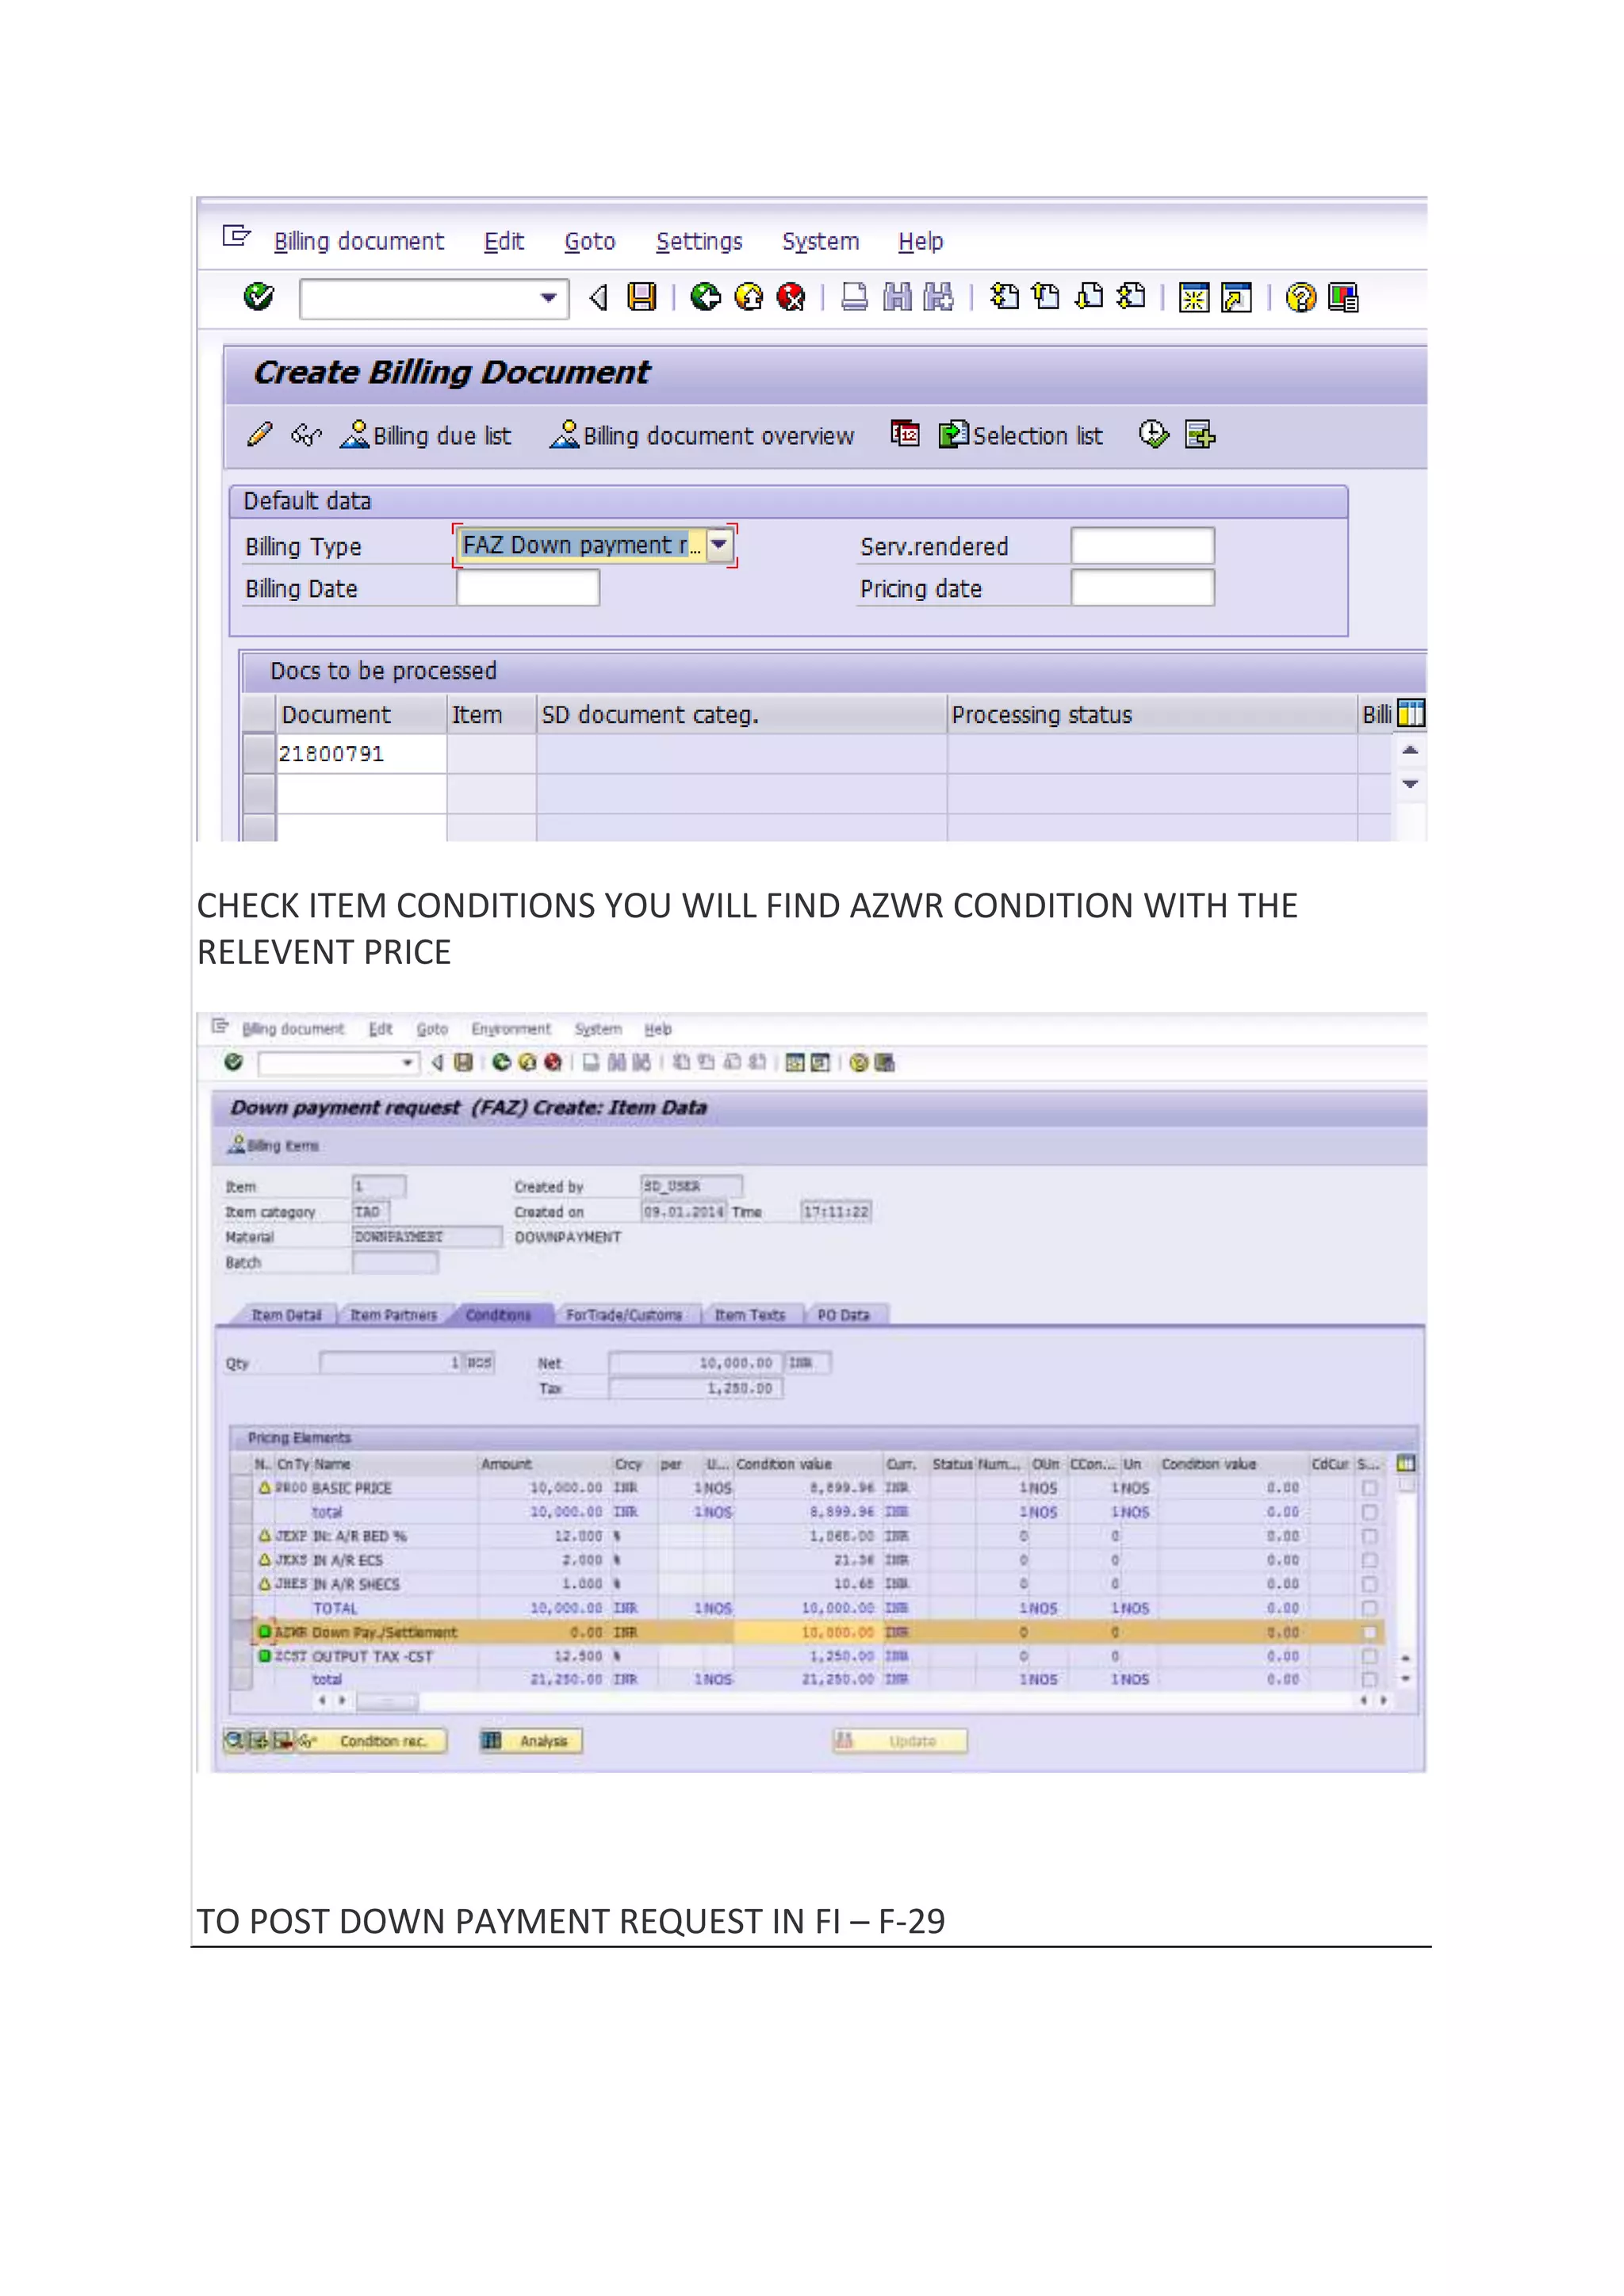Toggle the checkbox in the first lowercase total row
1624x2296 pixels.
pyautogui.click(x=1369, y=1512)
